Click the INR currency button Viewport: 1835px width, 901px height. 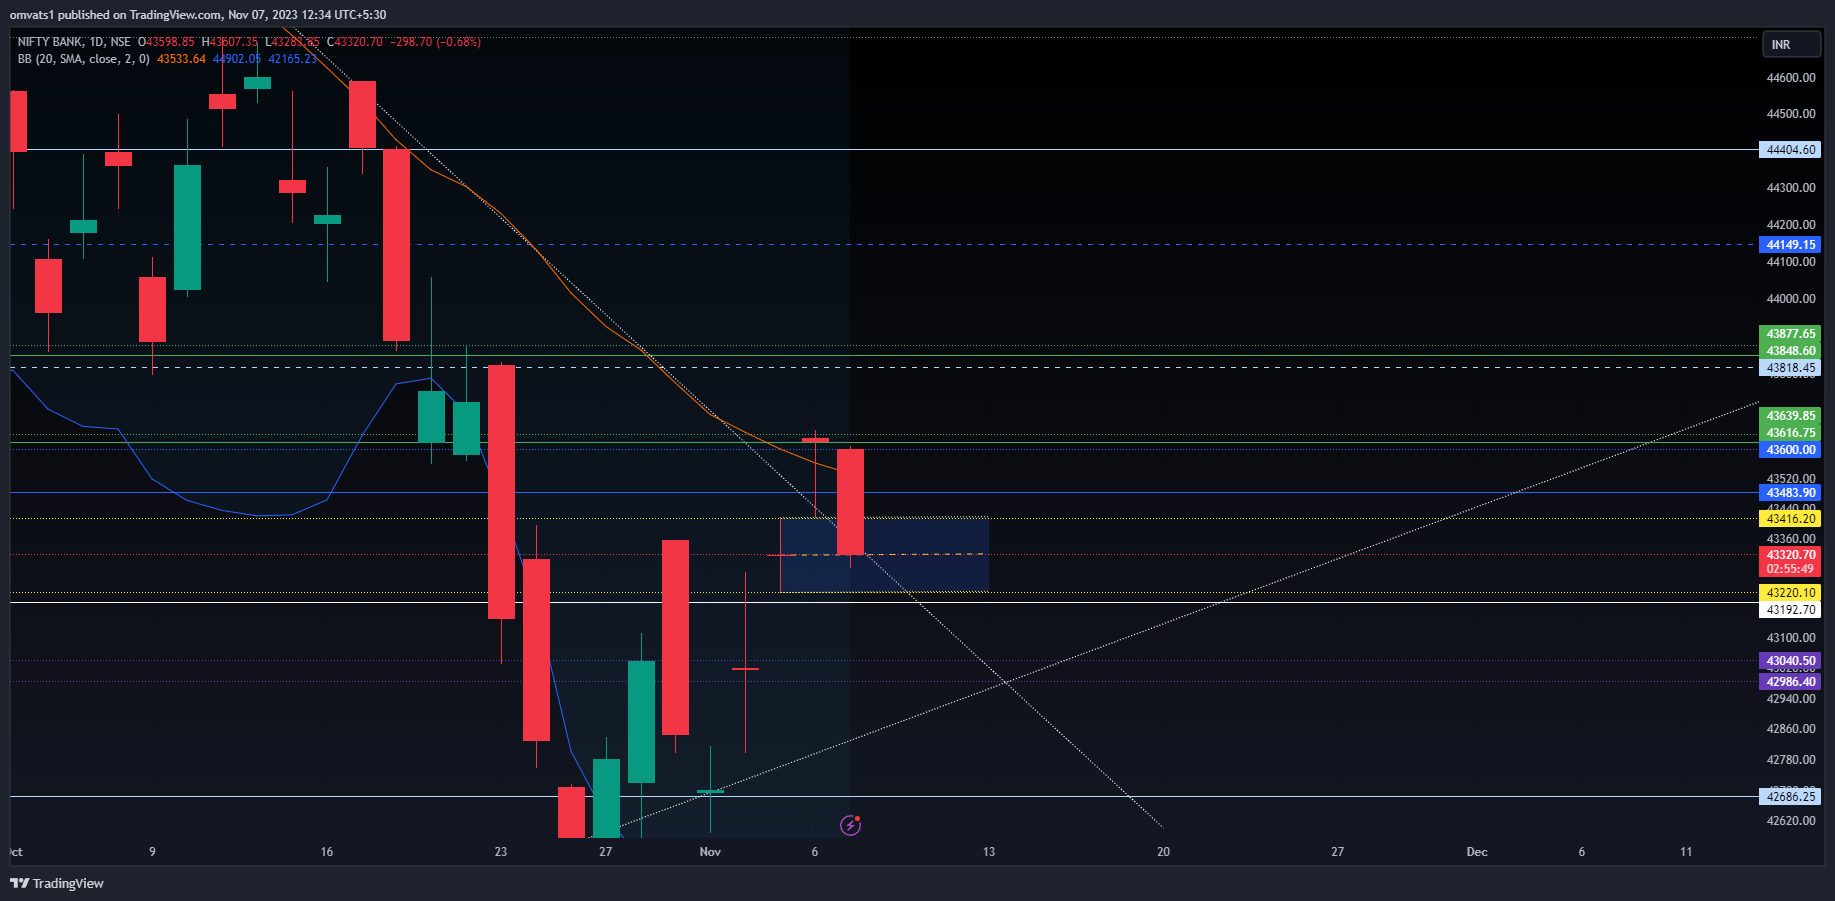point(1791,45)
